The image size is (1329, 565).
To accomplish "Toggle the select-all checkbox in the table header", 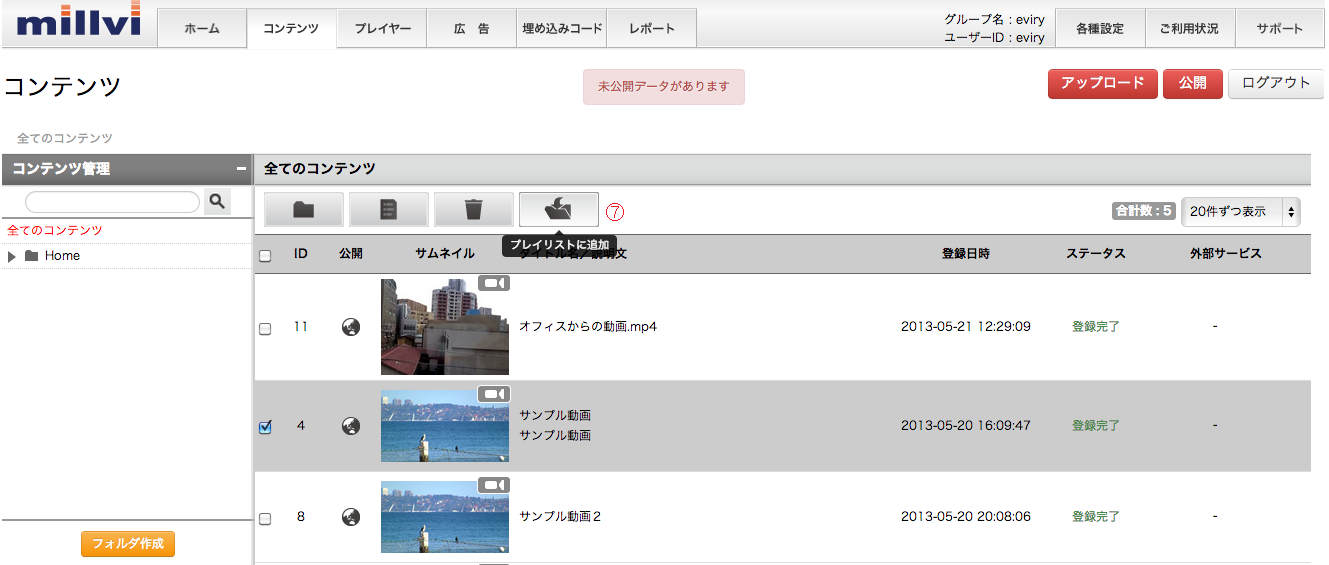I will 265,255.
